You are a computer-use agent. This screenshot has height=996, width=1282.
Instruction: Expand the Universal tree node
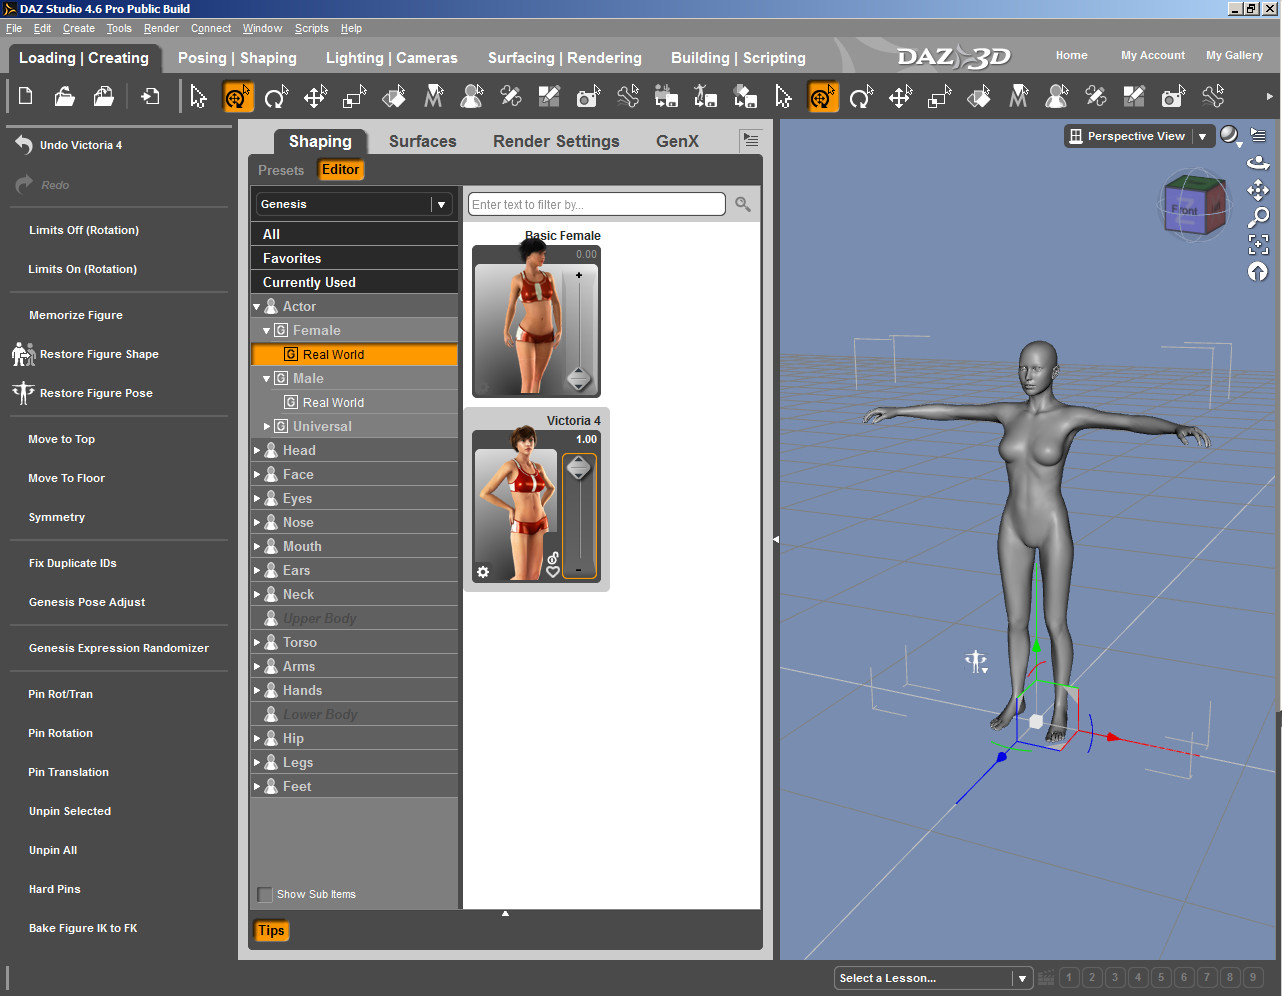click(267, 427)
